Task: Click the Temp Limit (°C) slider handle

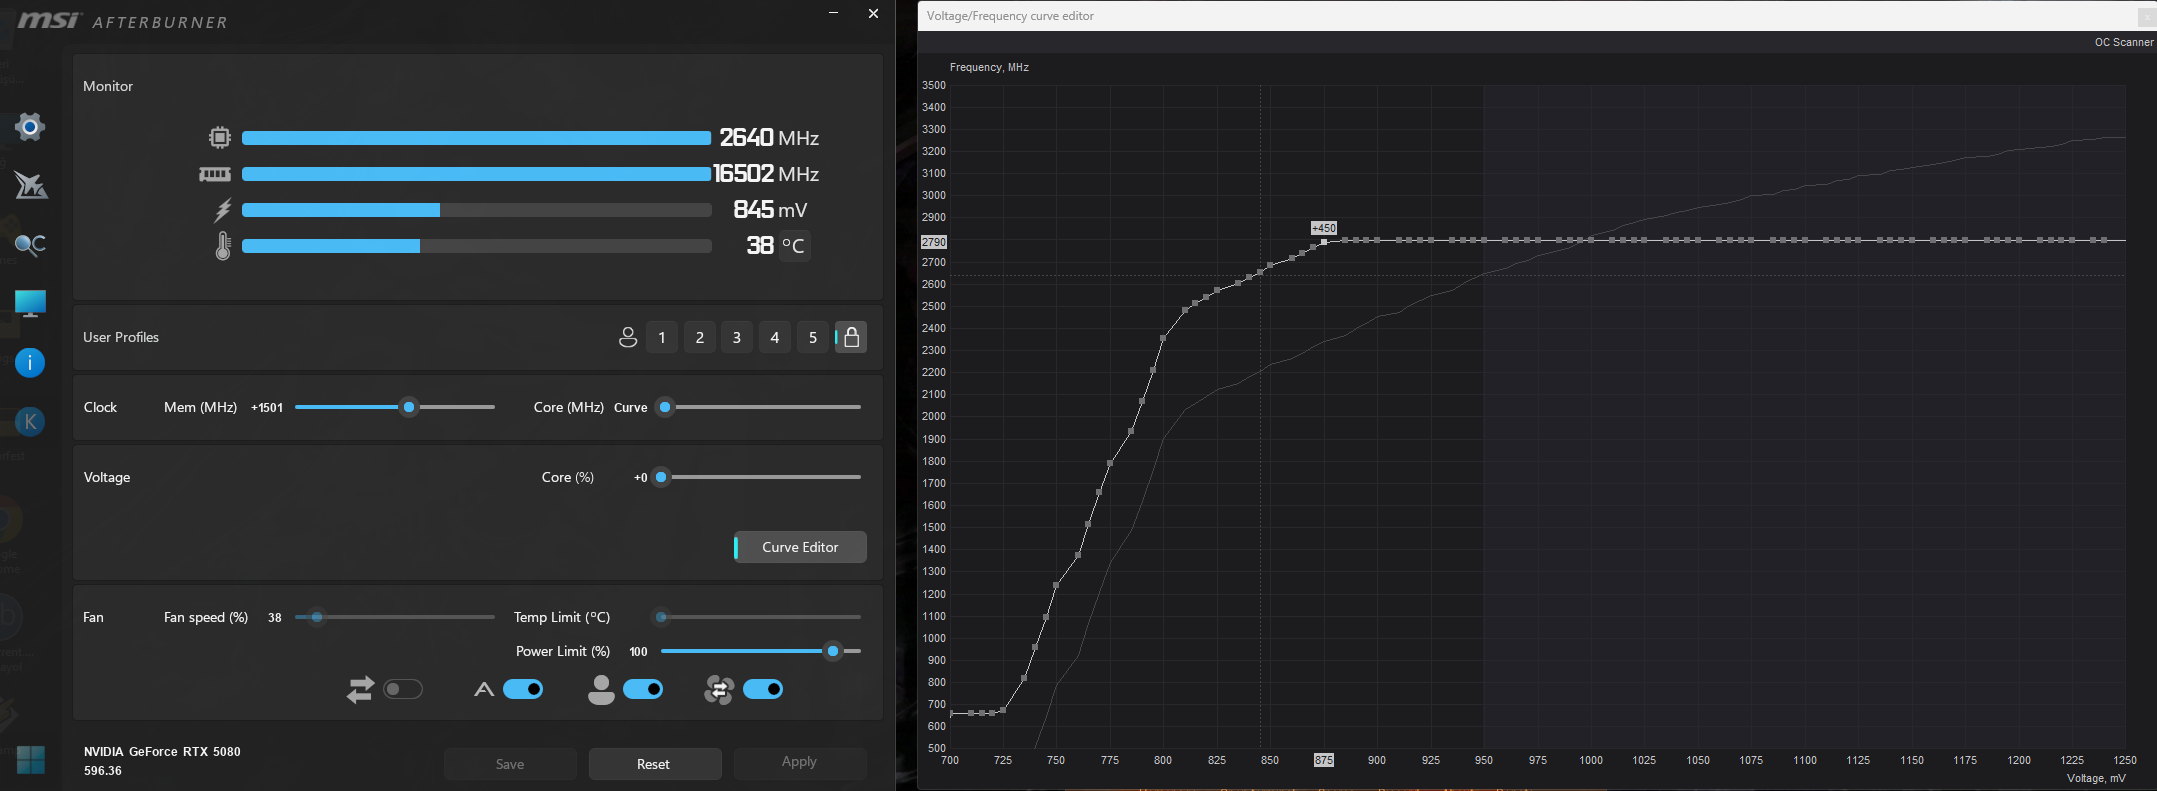Action: (x=661, y=617)
